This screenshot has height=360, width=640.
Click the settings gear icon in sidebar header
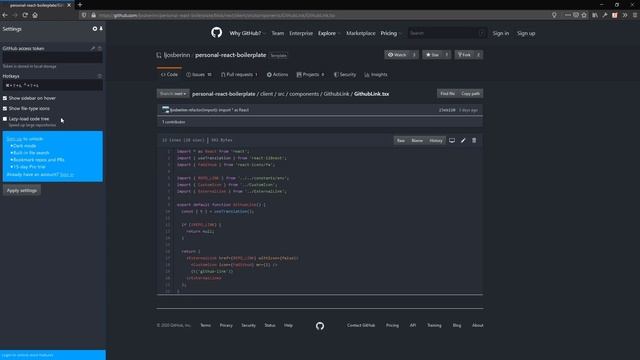pos(95,29)
